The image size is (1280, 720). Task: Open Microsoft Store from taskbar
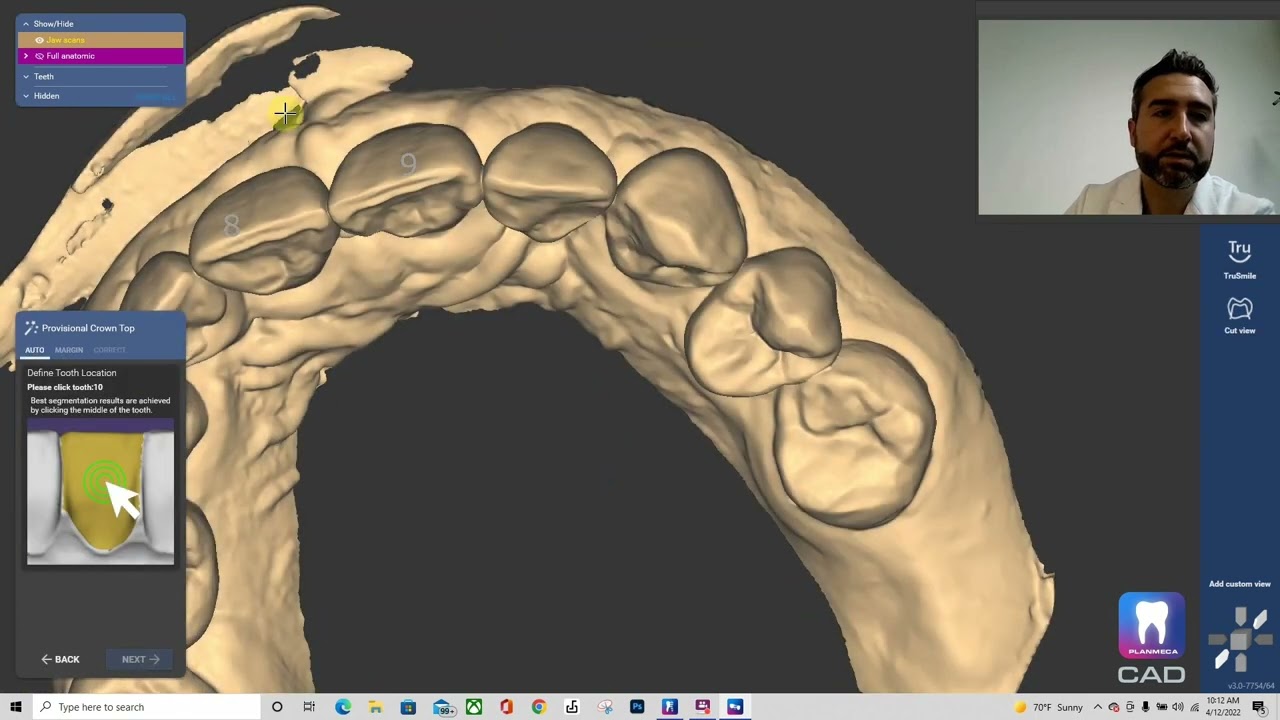pyautogui.click(x=408, y=707)
